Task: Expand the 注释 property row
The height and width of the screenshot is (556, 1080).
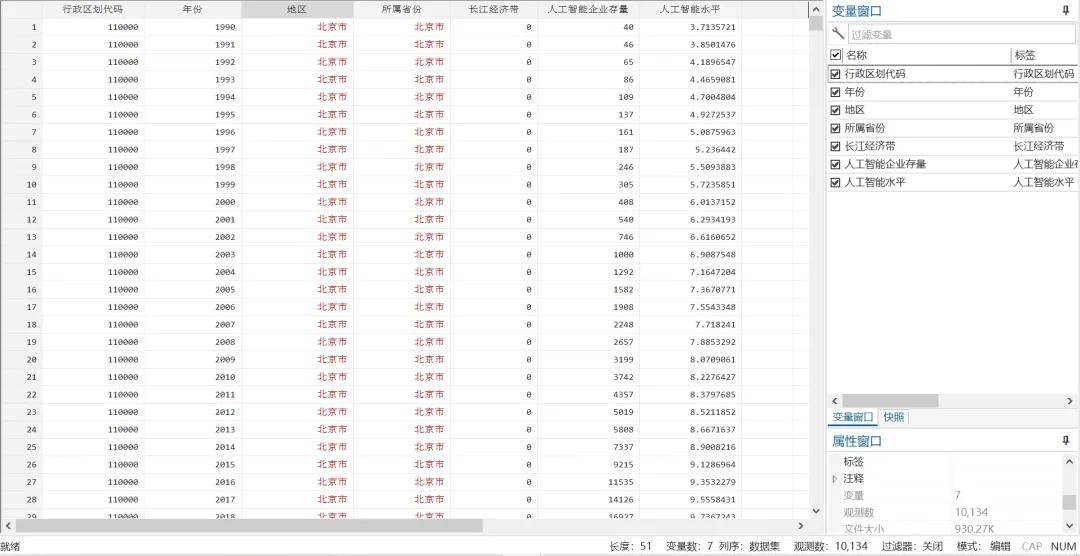Action: coord(835,478)
